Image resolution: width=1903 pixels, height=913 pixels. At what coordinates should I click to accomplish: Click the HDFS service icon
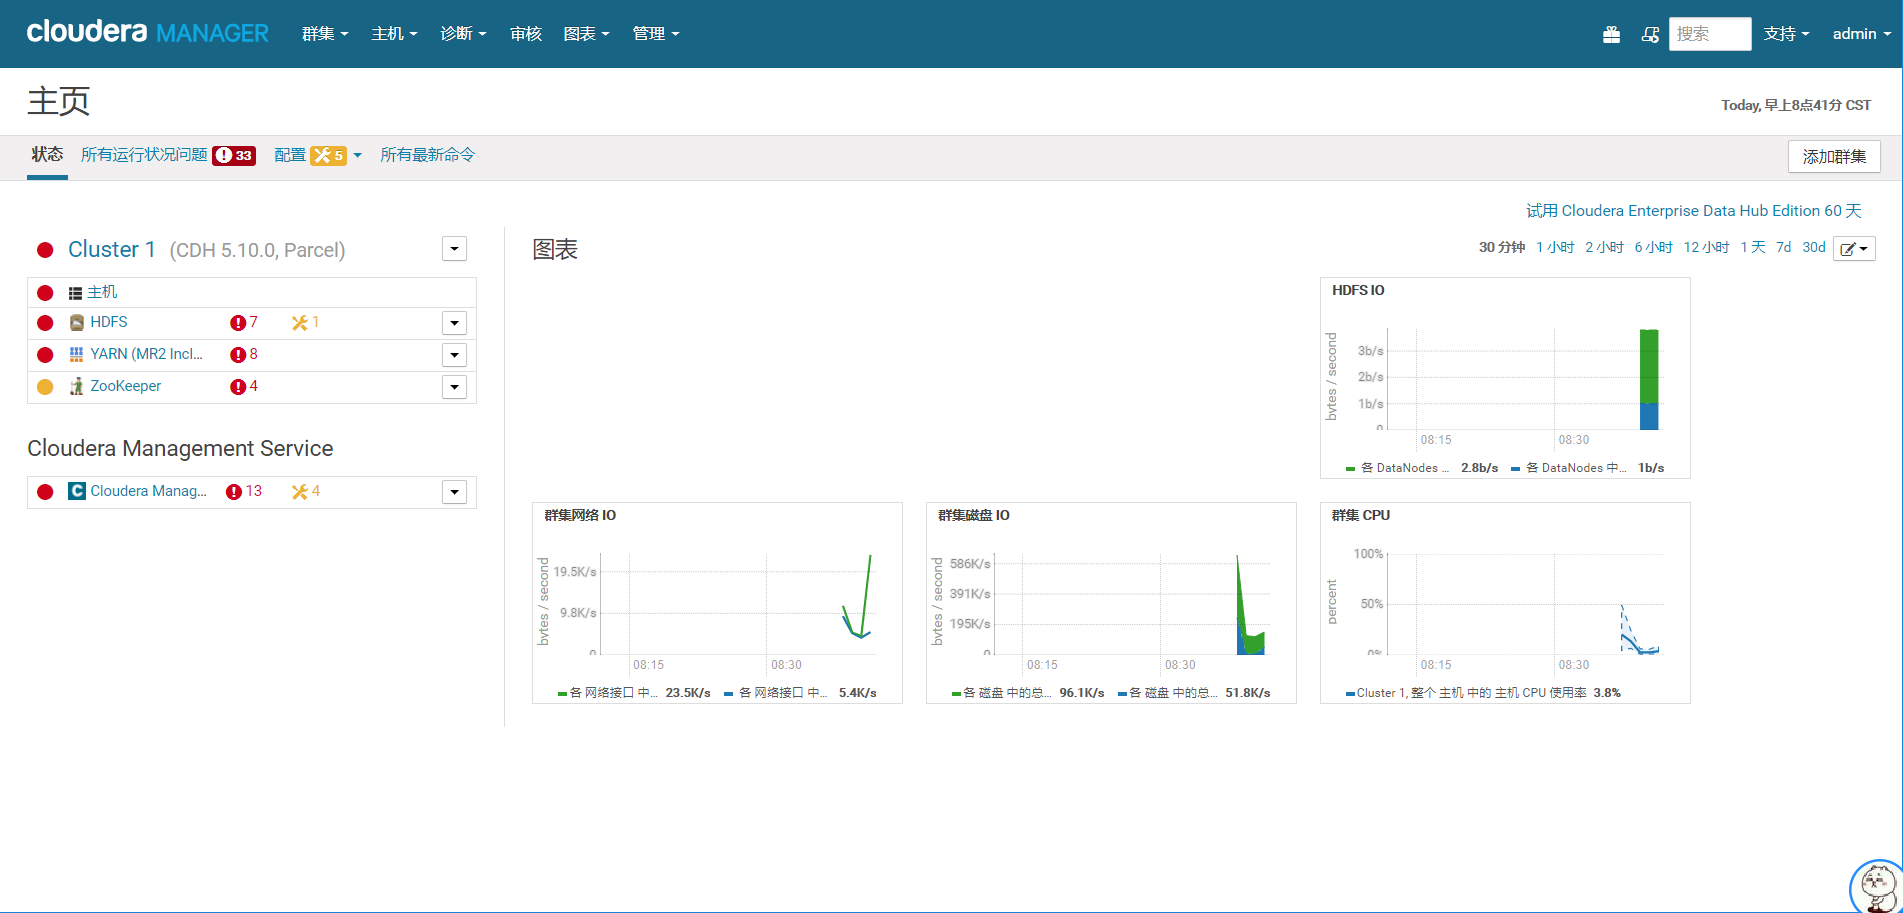(x=77, y=322)
